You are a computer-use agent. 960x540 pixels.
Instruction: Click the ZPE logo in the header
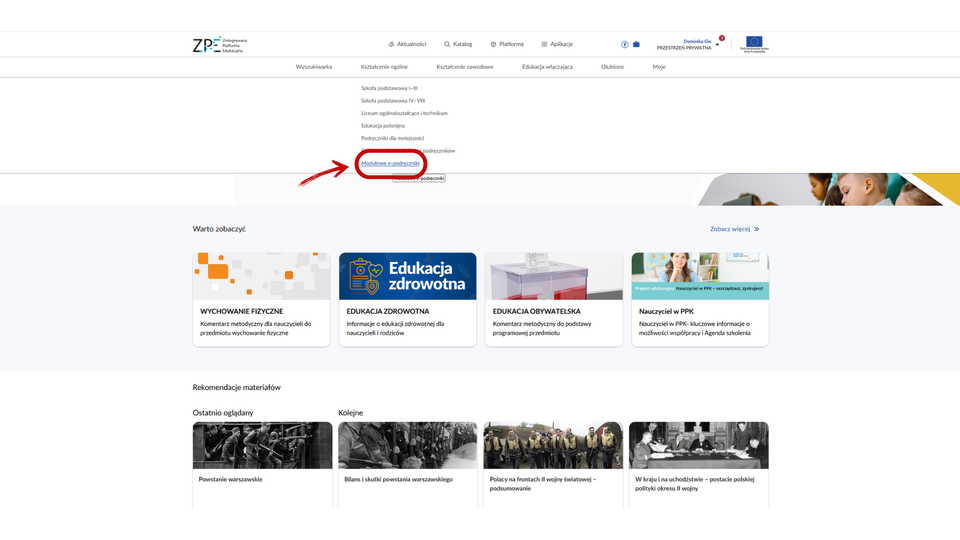219,44
